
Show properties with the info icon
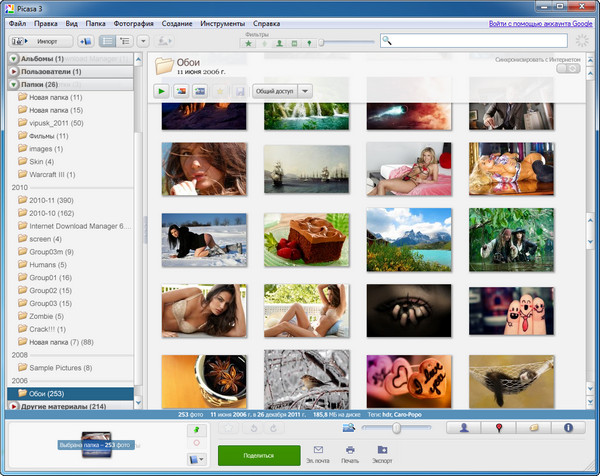[568, 428]
